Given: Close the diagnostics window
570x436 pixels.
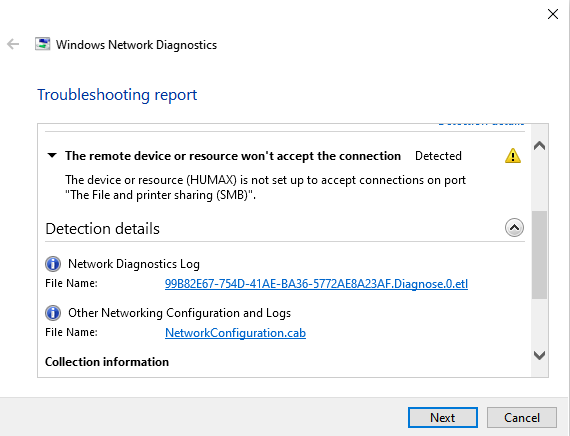Looking at the screenshot, I should click(553, 14).
